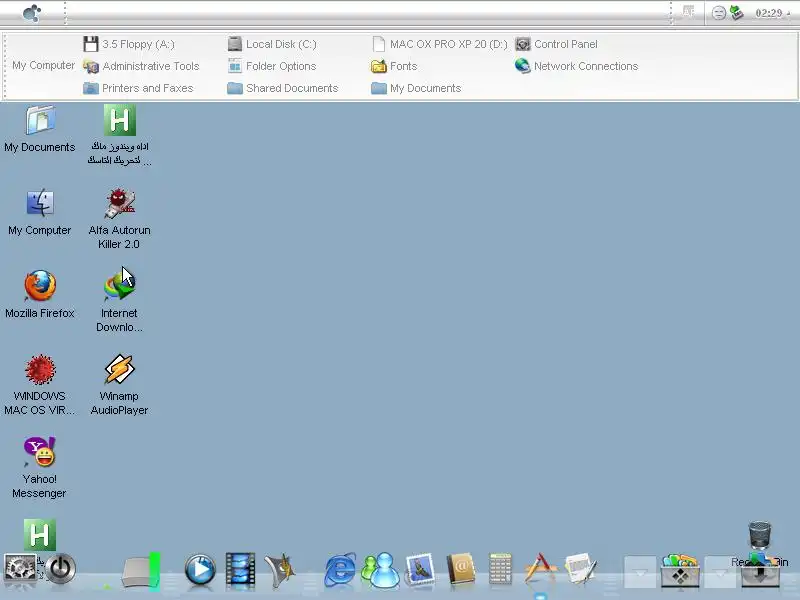Select Alfa Autorun Killer 2.0 icon
Viewport: 800px width, 600px height.
pyautogui.click(x=119, y=219)
